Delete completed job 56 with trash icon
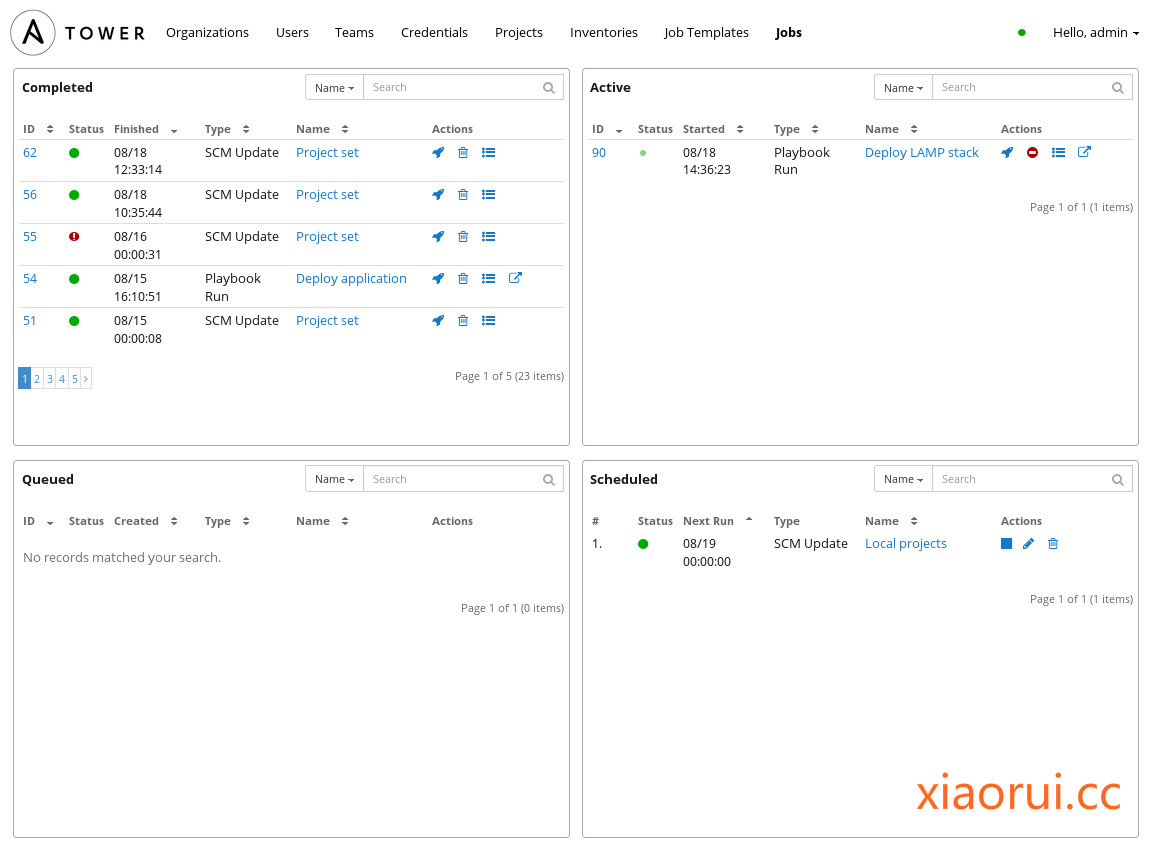1152x863 pixels. click(463, 195)
